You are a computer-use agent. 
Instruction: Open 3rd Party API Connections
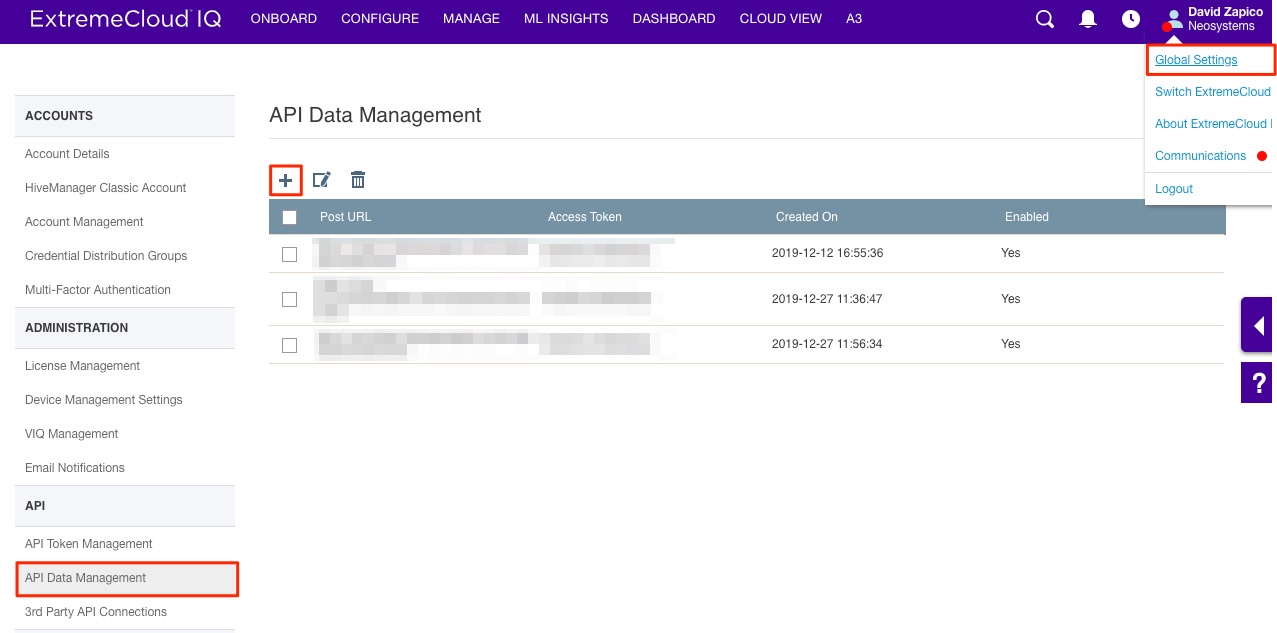coord(96,612)
